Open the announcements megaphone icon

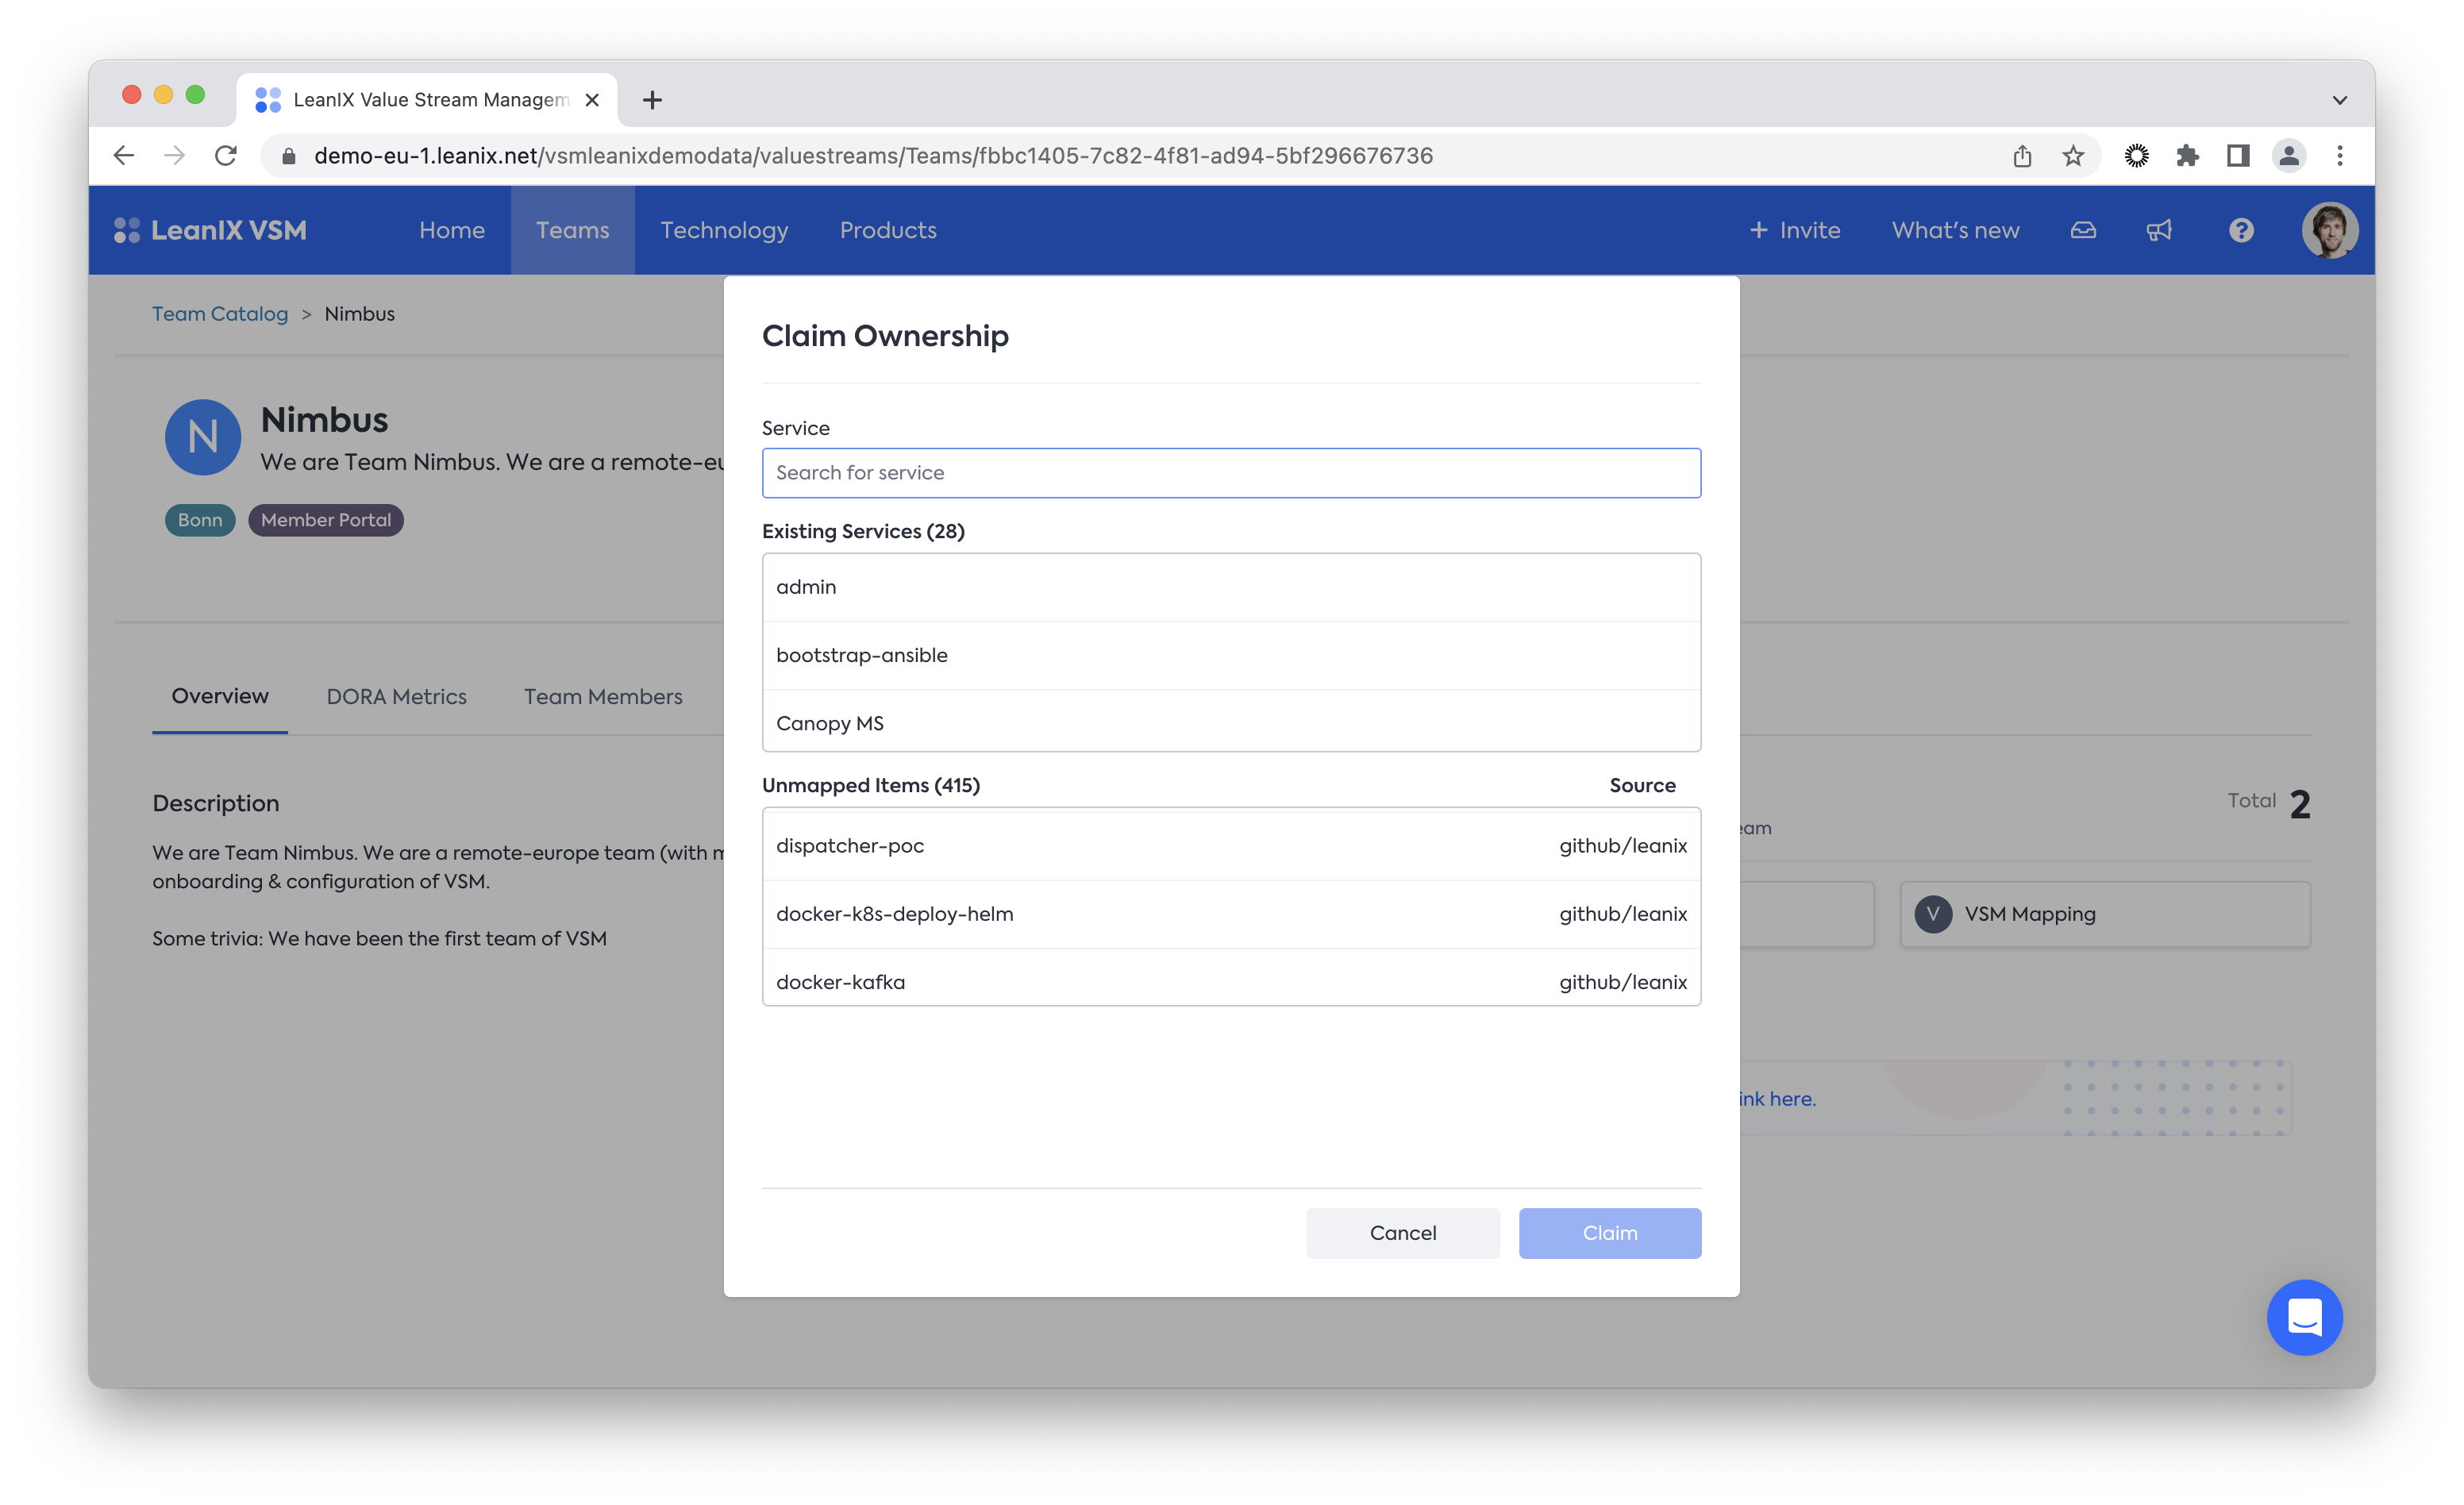[2159, 230]
